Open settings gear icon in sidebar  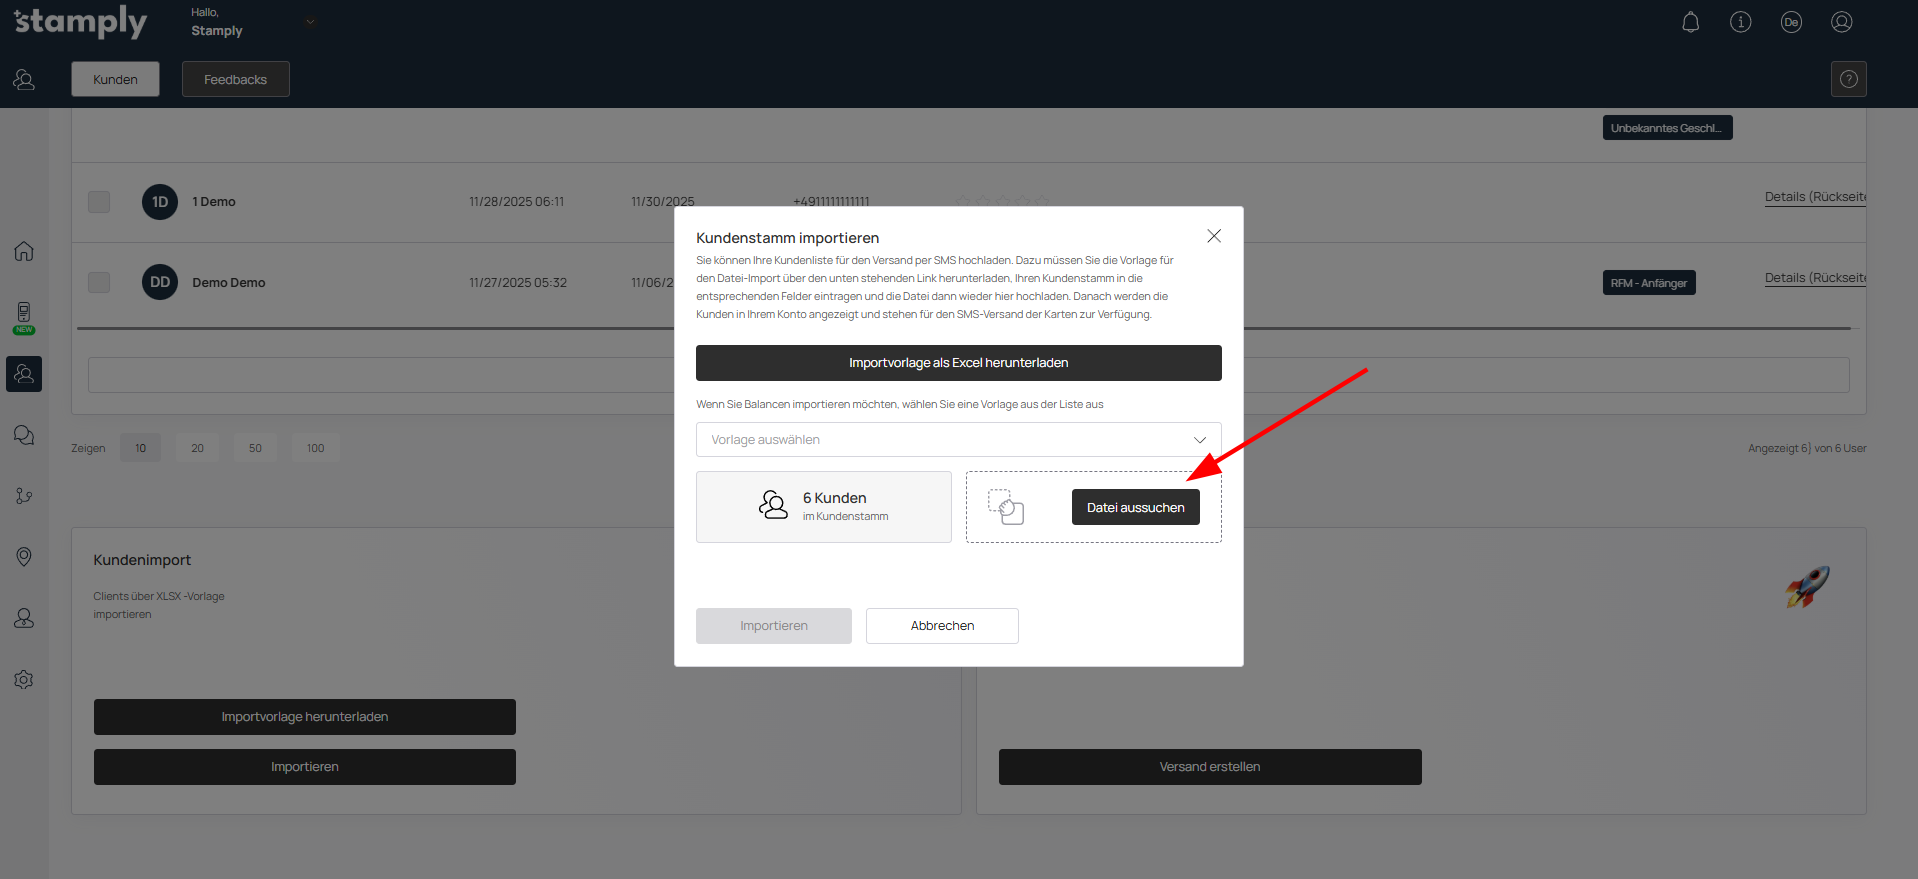pyautogui.click(x=24, y=680)
